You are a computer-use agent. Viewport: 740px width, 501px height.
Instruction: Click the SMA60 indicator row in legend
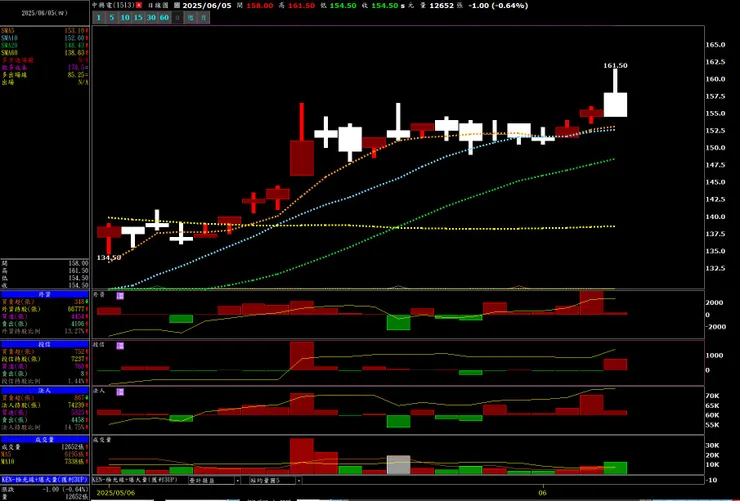pyautogui.click(x=44, y=53)
